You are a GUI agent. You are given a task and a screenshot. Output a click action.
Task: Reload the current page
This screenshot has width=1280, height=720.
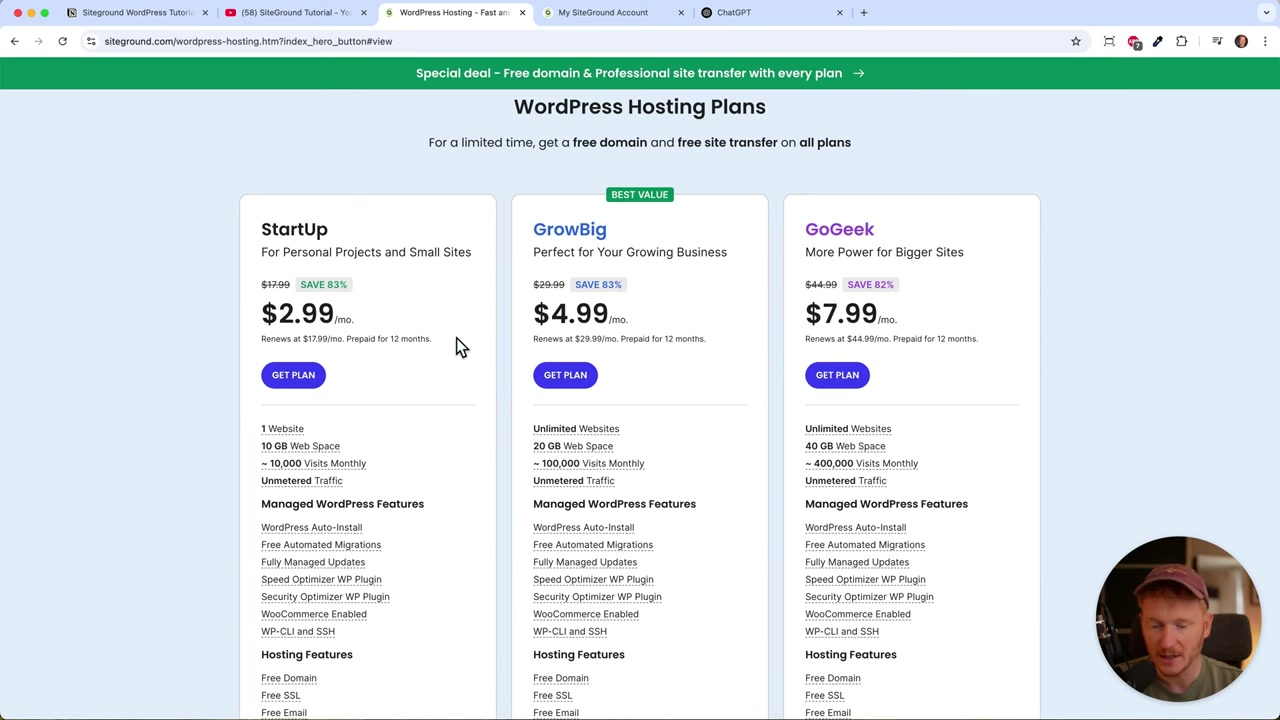tap(62, 41)
